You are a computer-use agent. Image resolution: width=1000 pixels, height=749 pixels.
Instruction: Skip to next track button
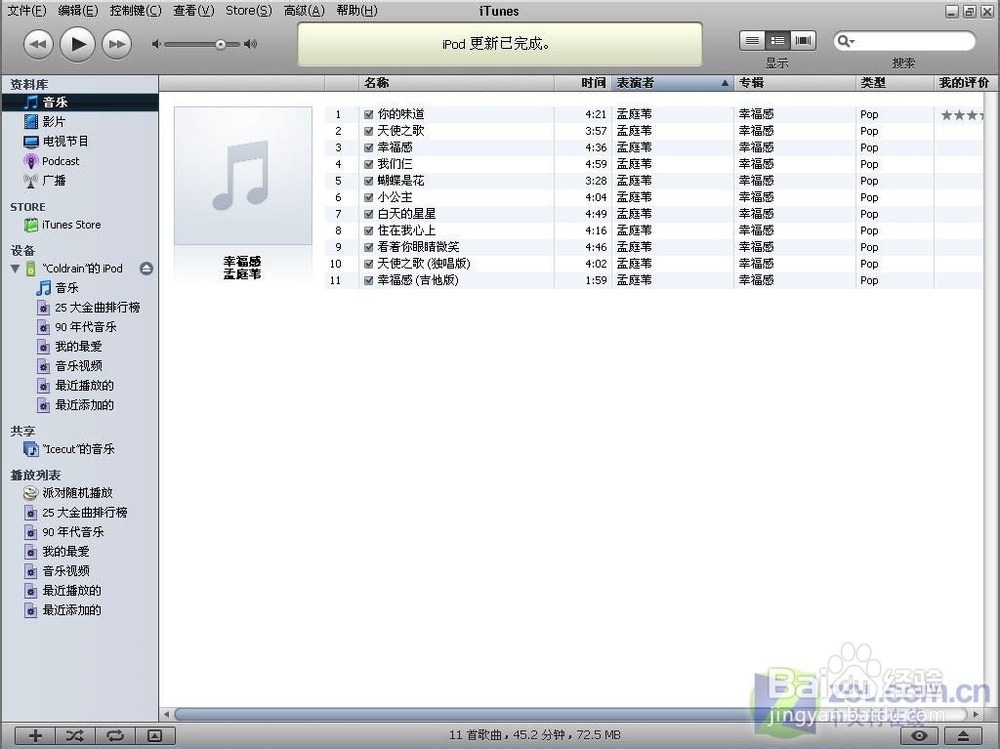117,44
